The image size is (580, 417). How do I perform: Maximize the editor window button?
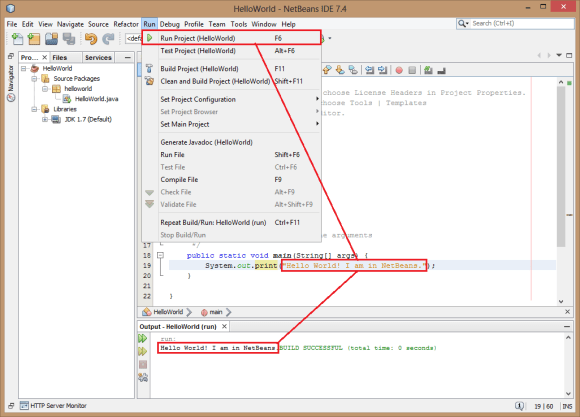point(569,56)
